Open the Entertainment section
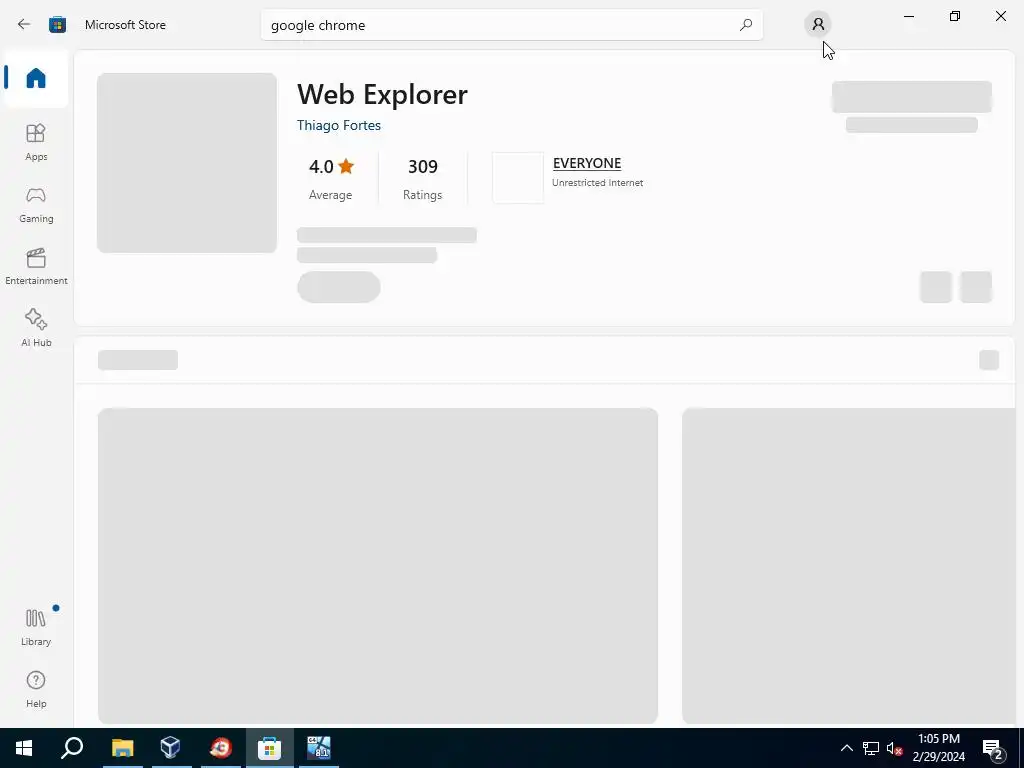Viewport: 1024px width, 768px height. click(x=36, y=266)
